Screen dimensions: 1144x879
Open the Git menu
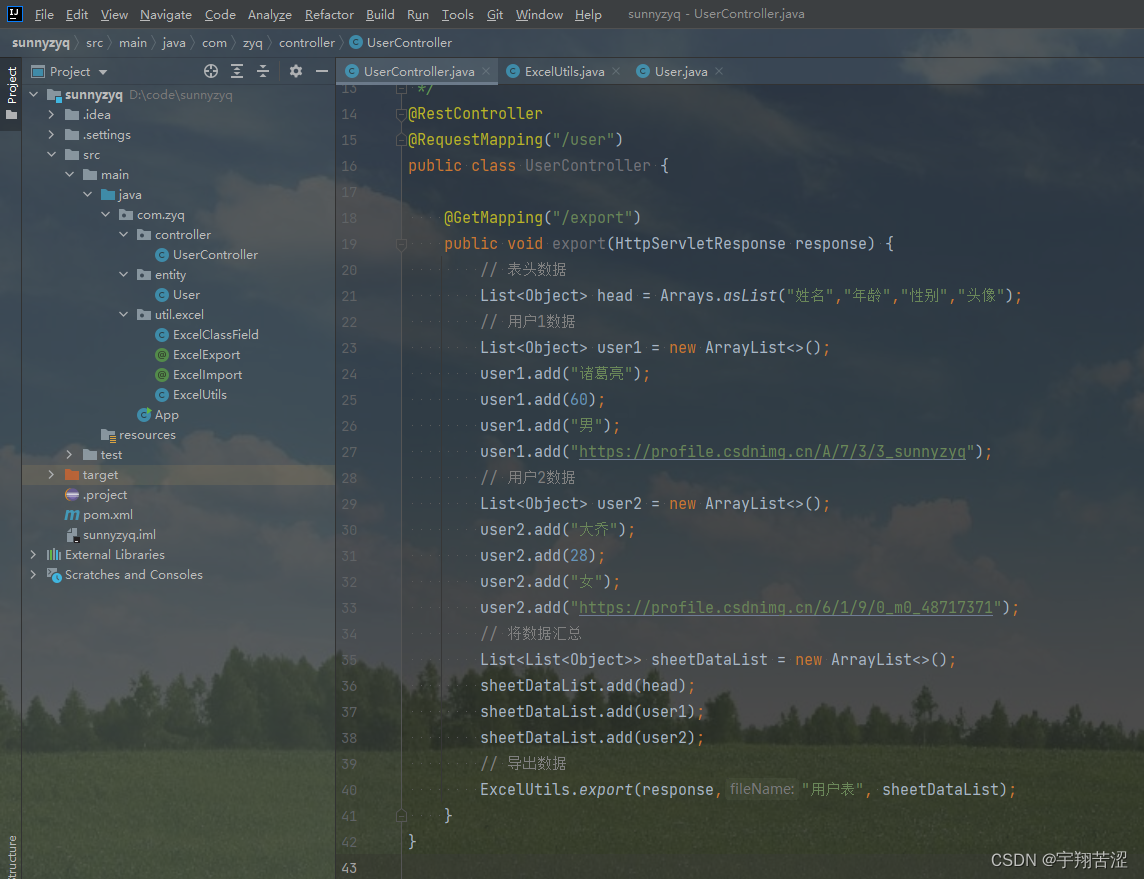pos(495,15)
